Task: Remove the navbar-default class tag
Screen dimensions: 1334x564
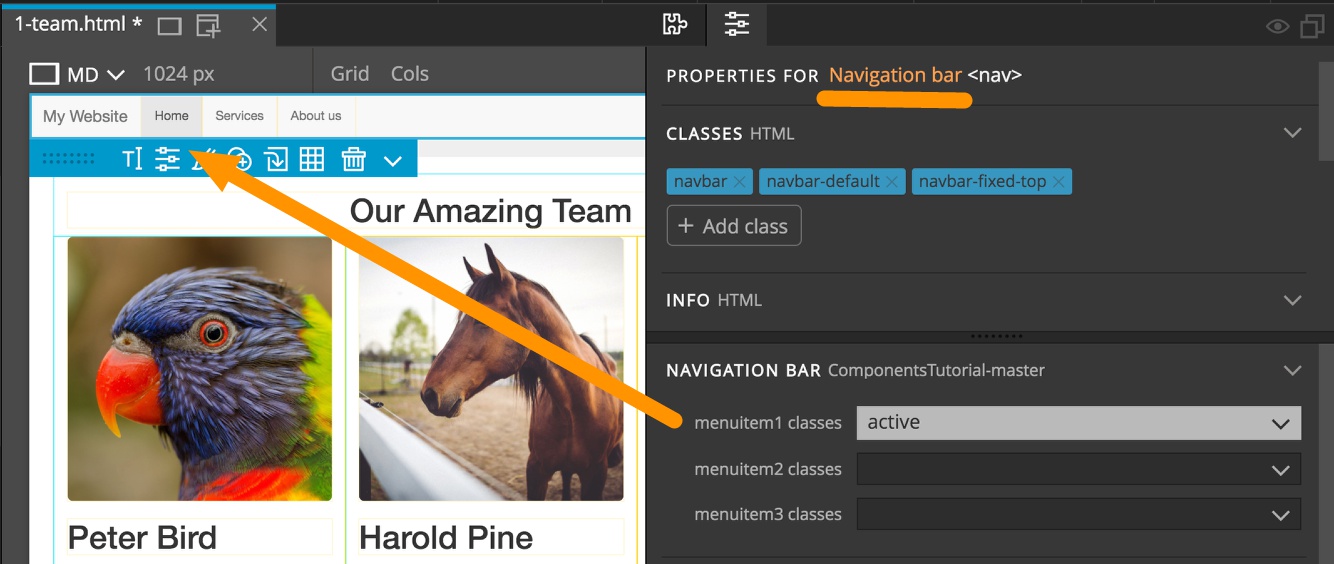Action: point(892,182)
